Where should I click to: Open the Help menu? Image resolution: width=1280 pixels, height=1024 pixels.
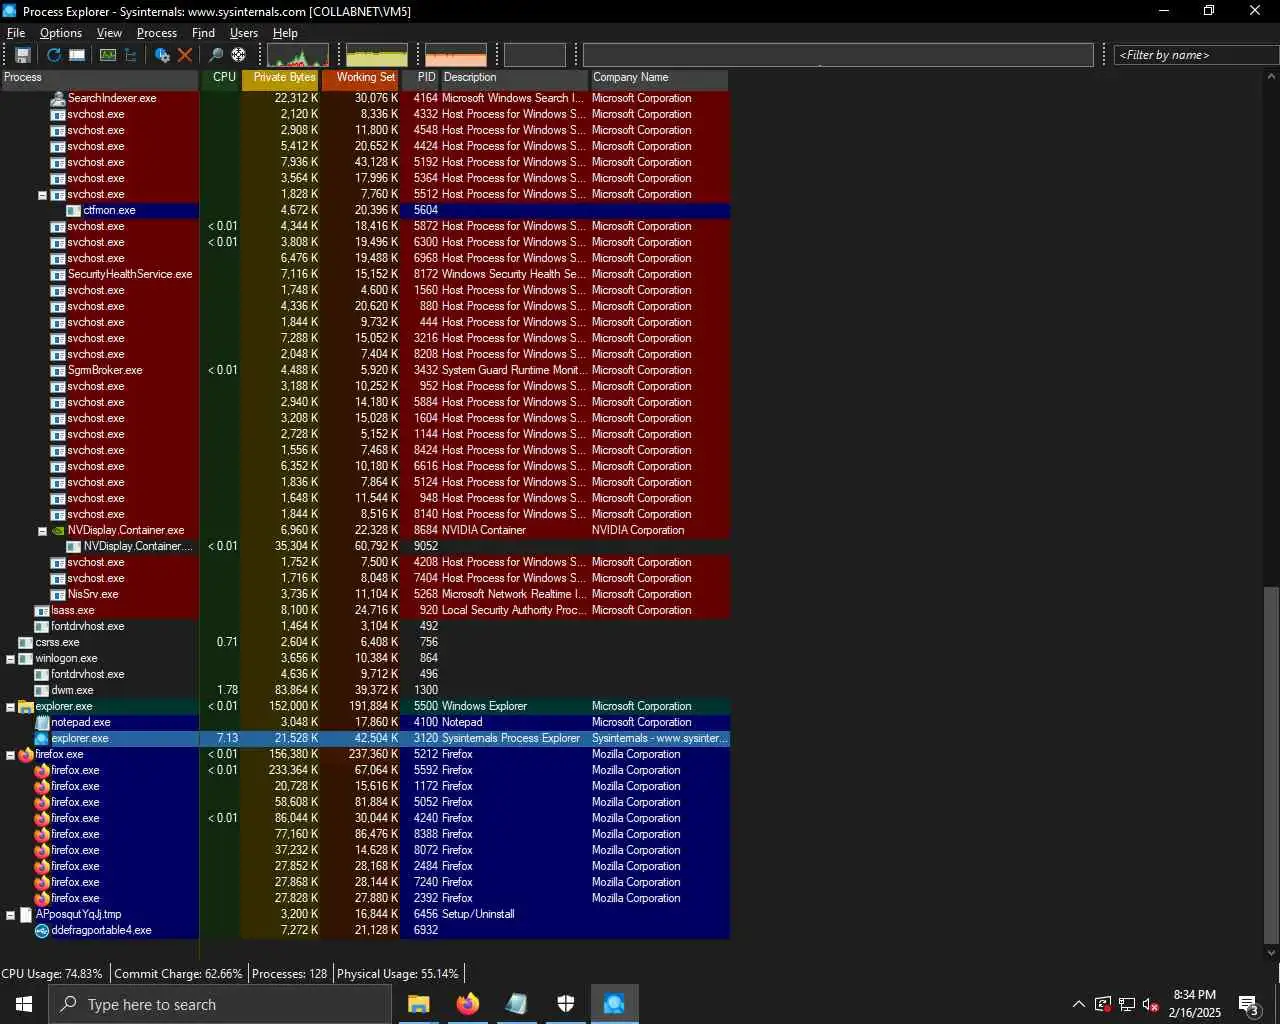point(285,33)
